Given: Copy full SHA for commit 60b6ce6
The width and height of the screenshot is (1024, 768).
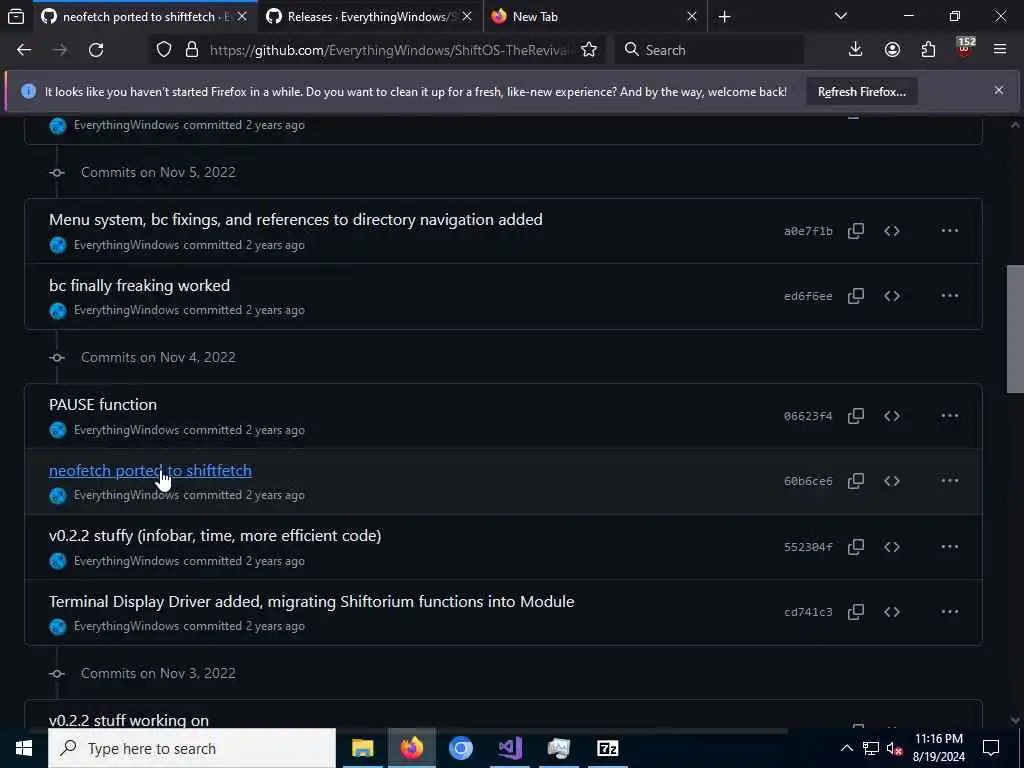Looking at the screenshot, I should [x=856, y=481].
